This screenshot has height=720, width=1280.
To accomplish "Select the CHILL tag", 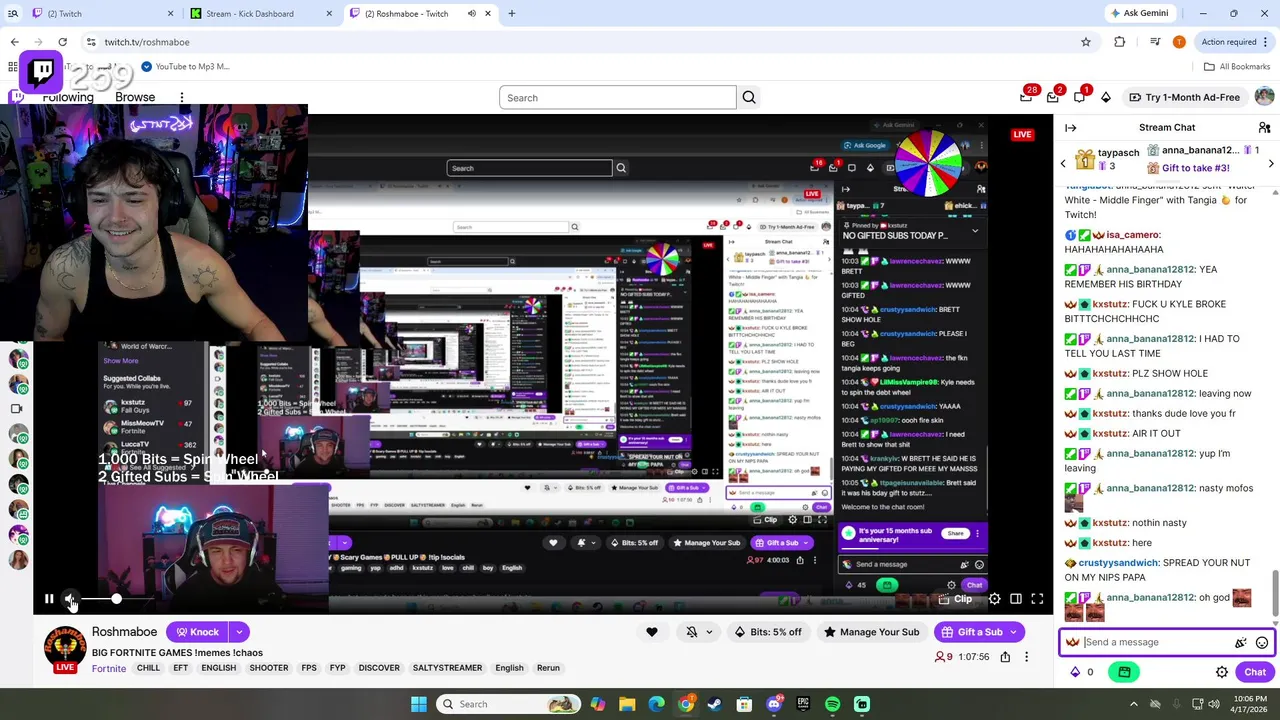I will (148, 668).
